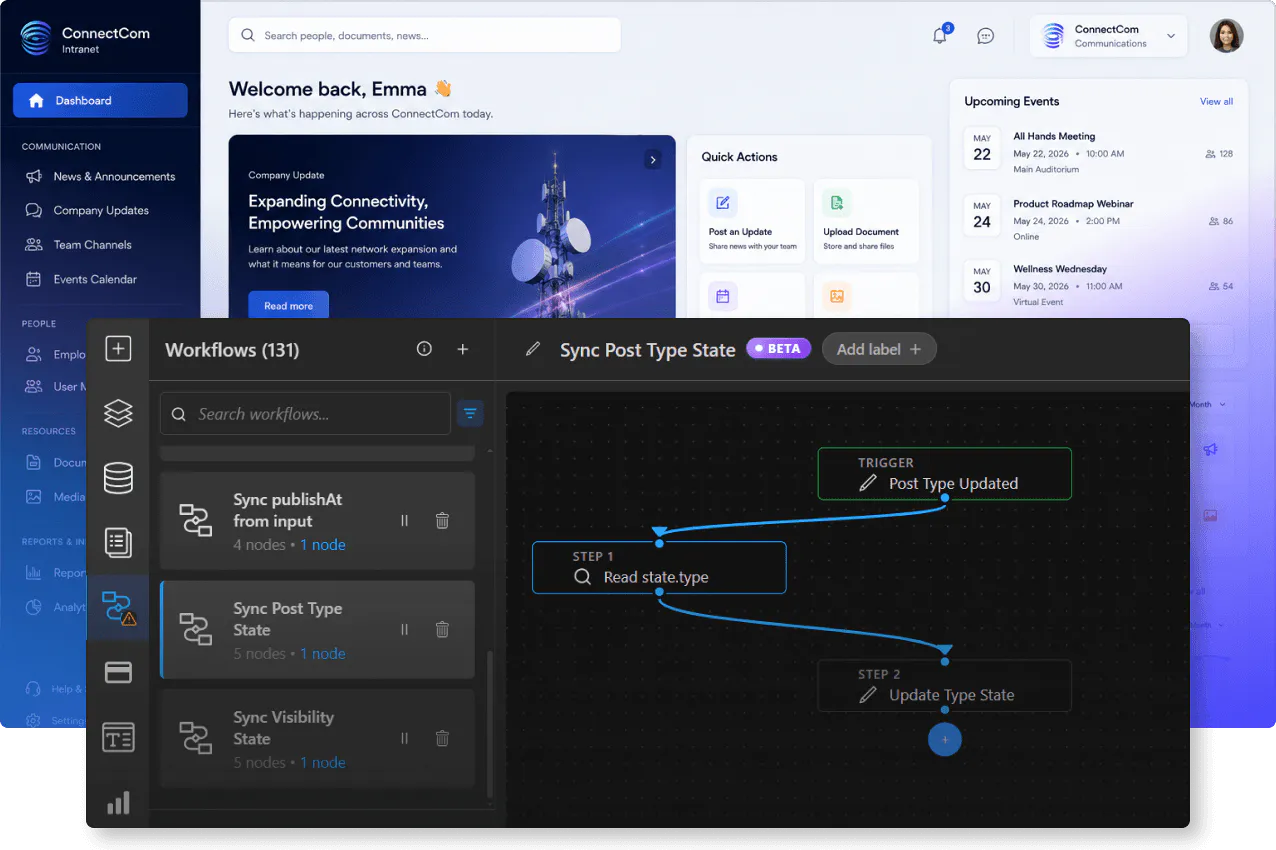The height and width of the screenshot is (850, 1276).
Task: Open the Product Roadmap Webinar event
Action: tap(1098, 220)
